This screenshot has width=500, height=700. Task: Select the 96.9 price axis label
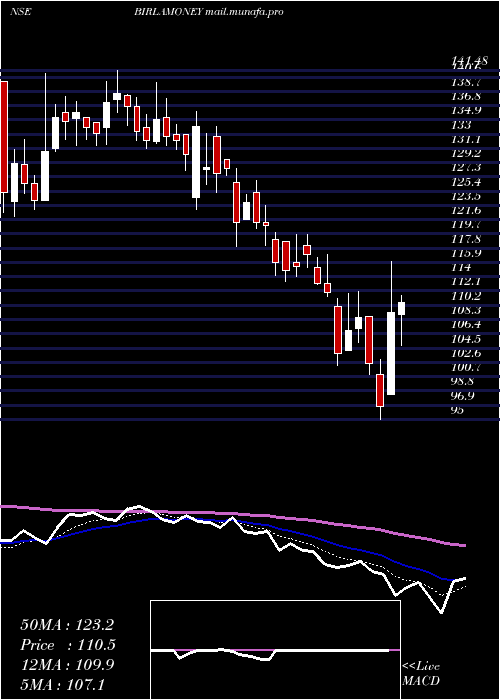point(463,396)
